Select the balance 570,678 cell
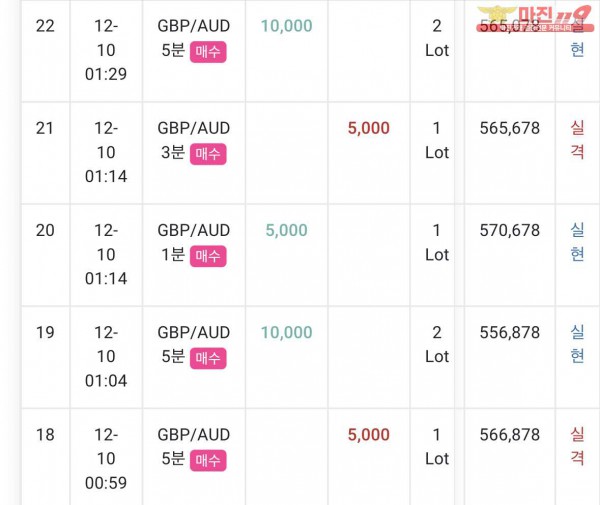 [510, 230]
